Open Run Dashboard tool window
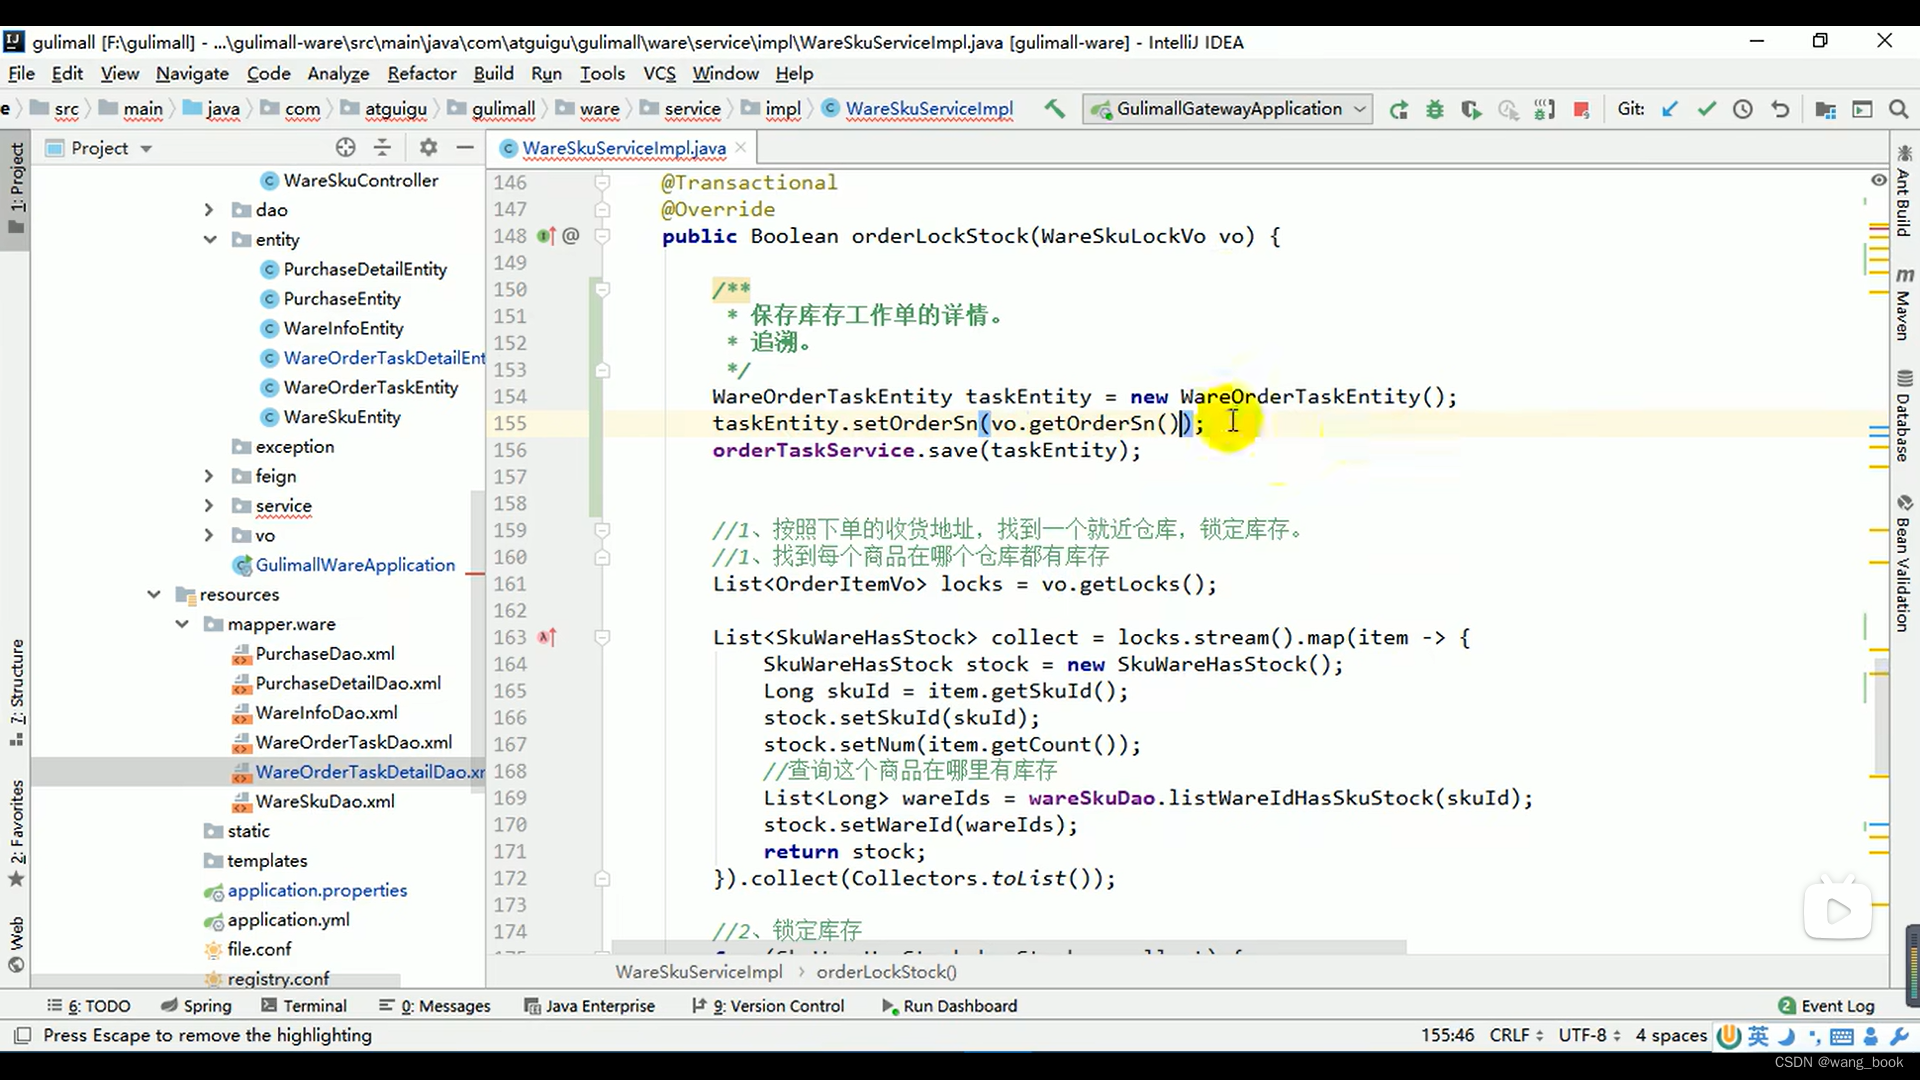 click(x=949, y=1006)
